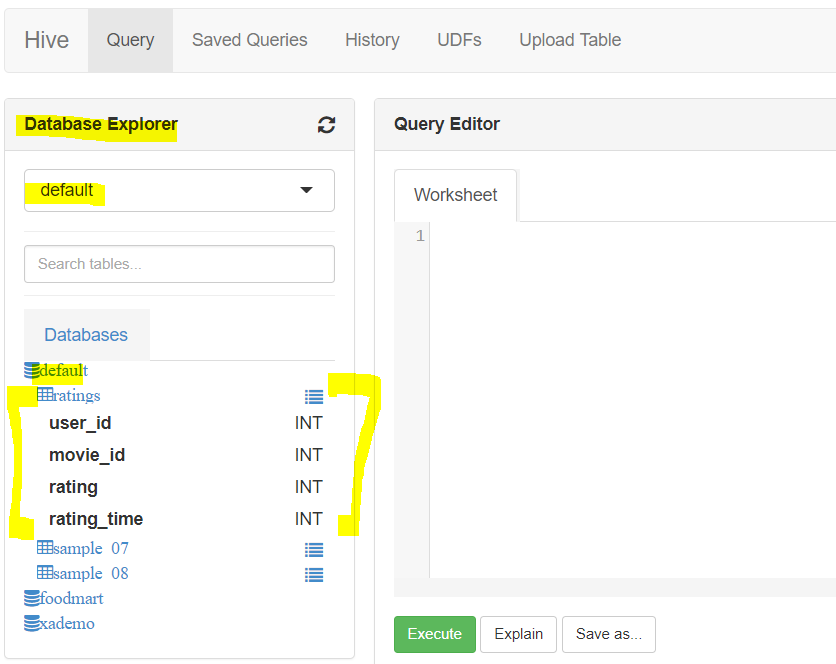The height and width of the screenshot is (664, 836).
Task: Open the Query tab in Hive navbar
Action: pyautogui.click(x=130, y=40)
